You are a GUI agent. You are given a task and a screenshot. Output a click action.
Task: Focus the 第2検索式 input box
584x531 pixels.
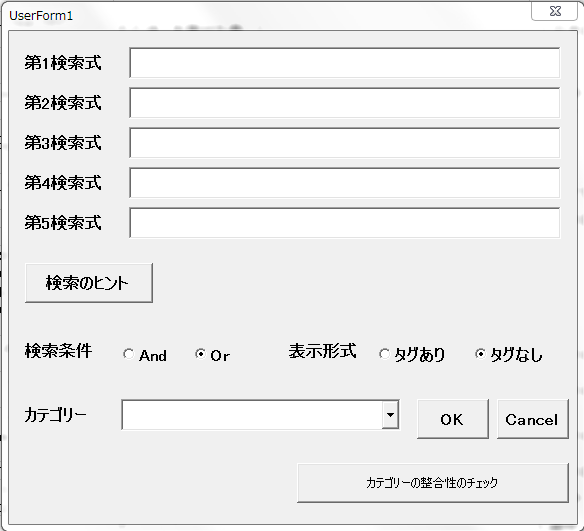click(345, 103)
